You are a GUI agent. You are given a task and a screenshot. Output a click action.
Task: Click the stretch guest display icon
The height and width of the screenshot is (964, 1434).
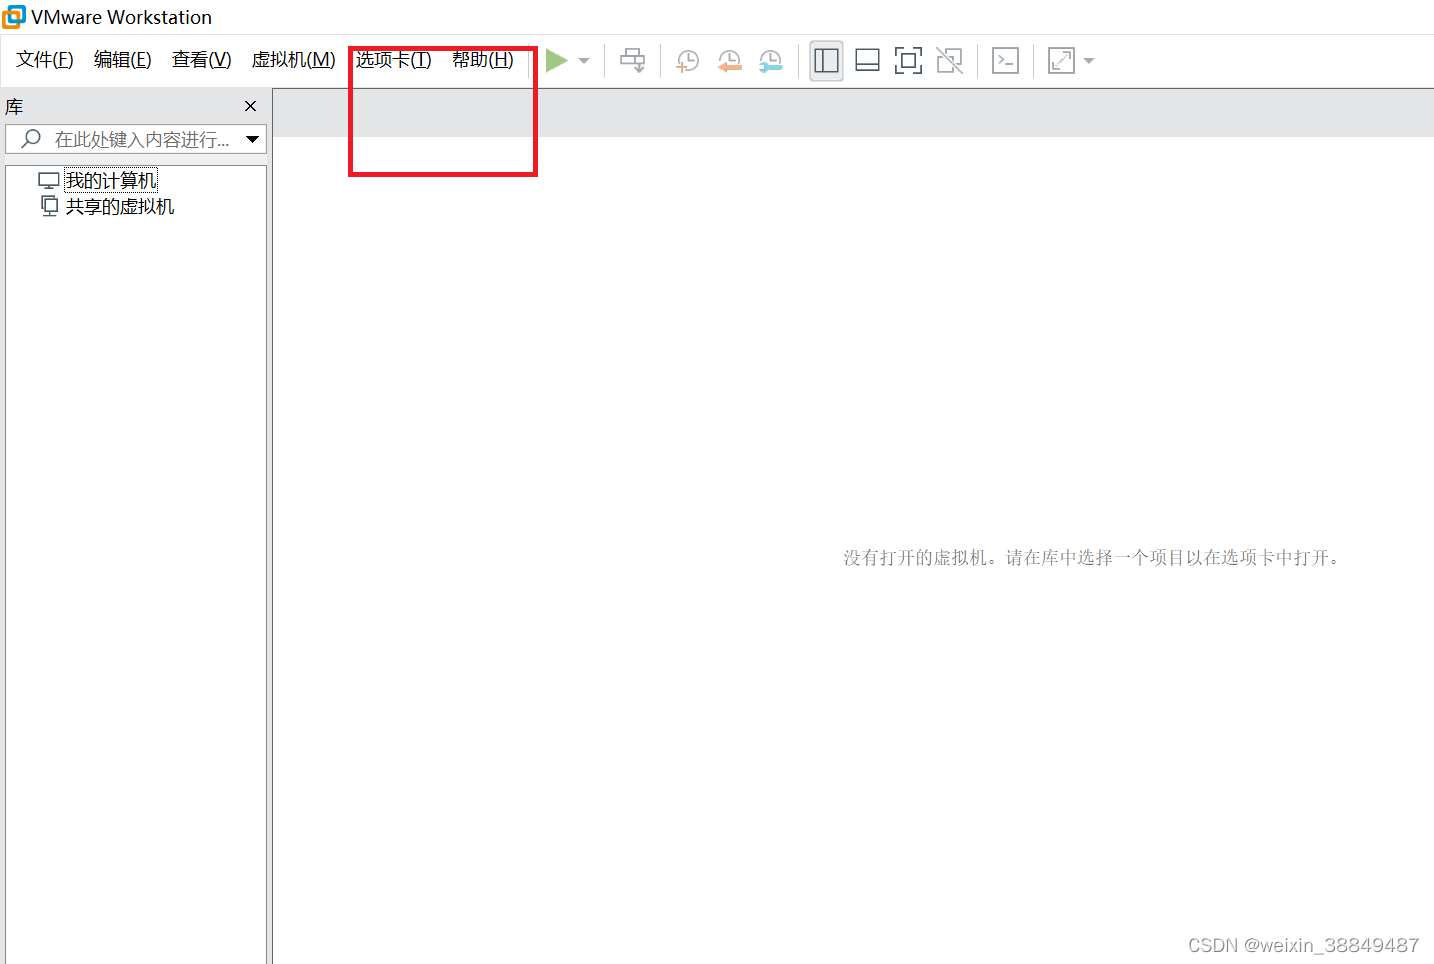tap(1061, 61)
